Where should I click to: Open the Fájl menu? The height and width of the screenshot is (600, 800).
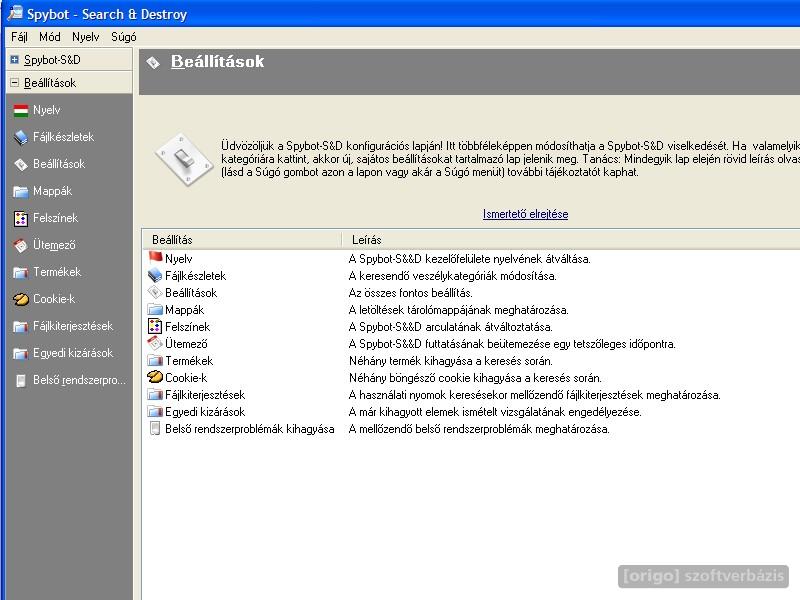(x=19, y=37)
